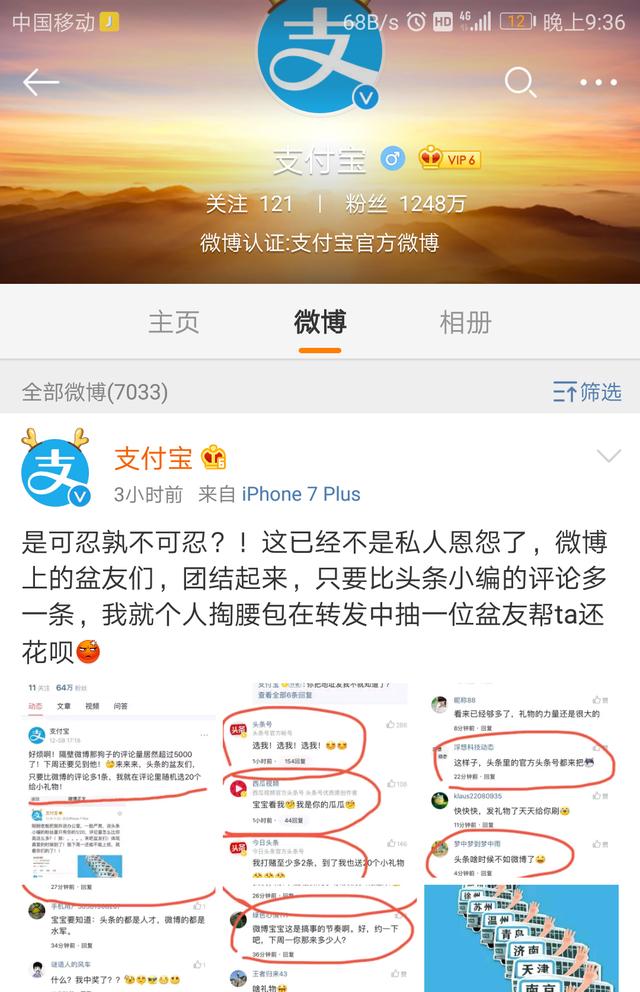Tap the crown badge beside post author name
The width and height of the screenshot is (640, 992).
[213, 457]
